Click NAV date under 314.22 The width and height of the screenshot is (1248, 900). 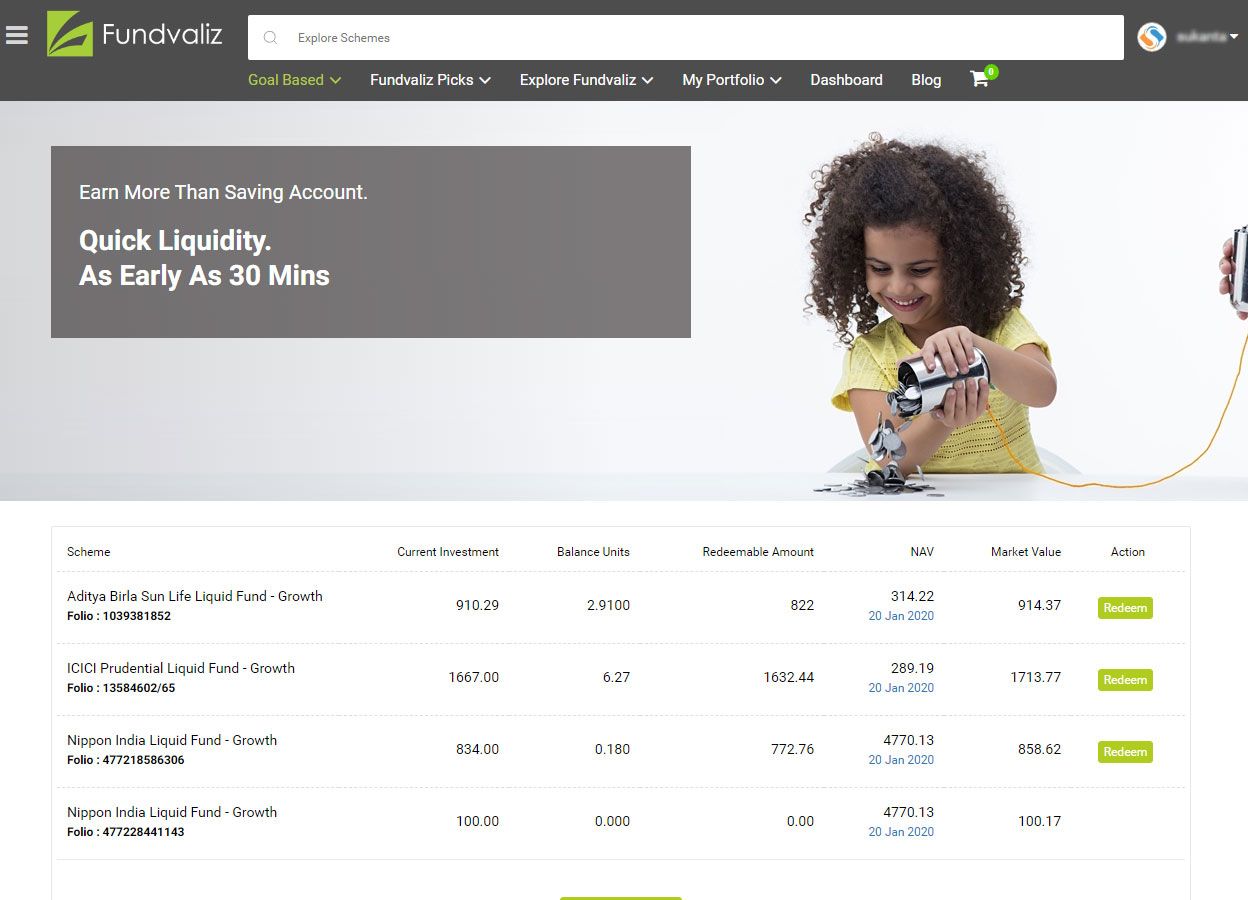pyautogui.click(x=901, y=616)
